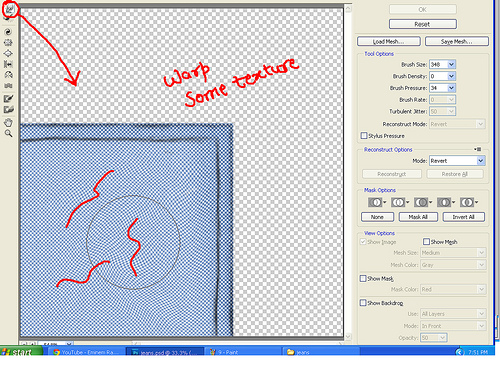Click the None mask button

pyautogui.click(x=377, y=217)
